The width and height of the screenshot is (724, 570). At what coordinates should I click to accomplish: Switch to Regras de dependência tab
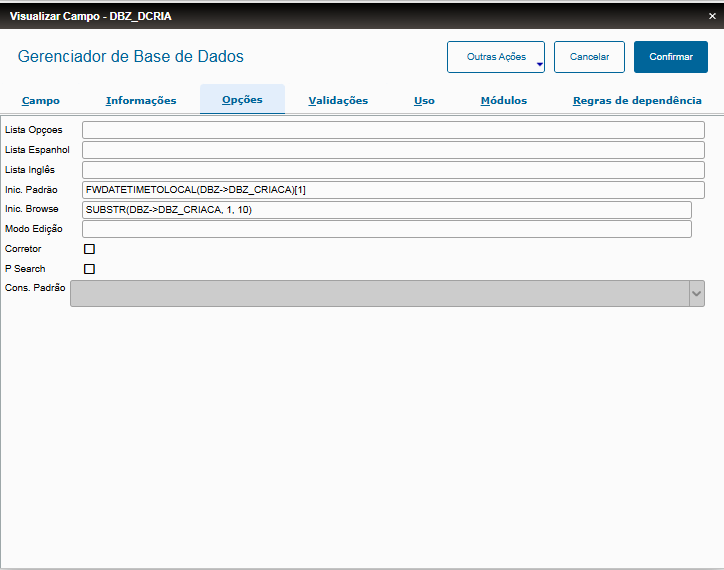click(637, 100)
